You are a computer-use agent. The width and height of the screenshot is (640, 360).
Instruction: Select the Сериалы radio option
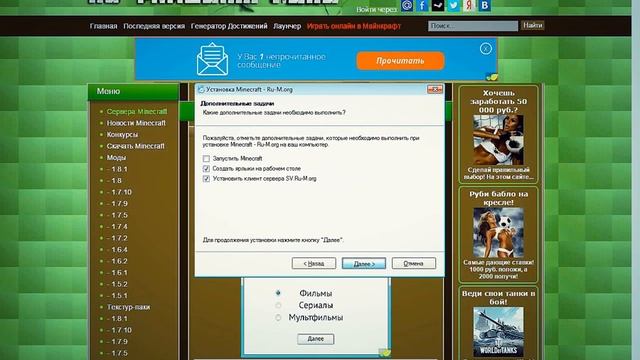278,305
